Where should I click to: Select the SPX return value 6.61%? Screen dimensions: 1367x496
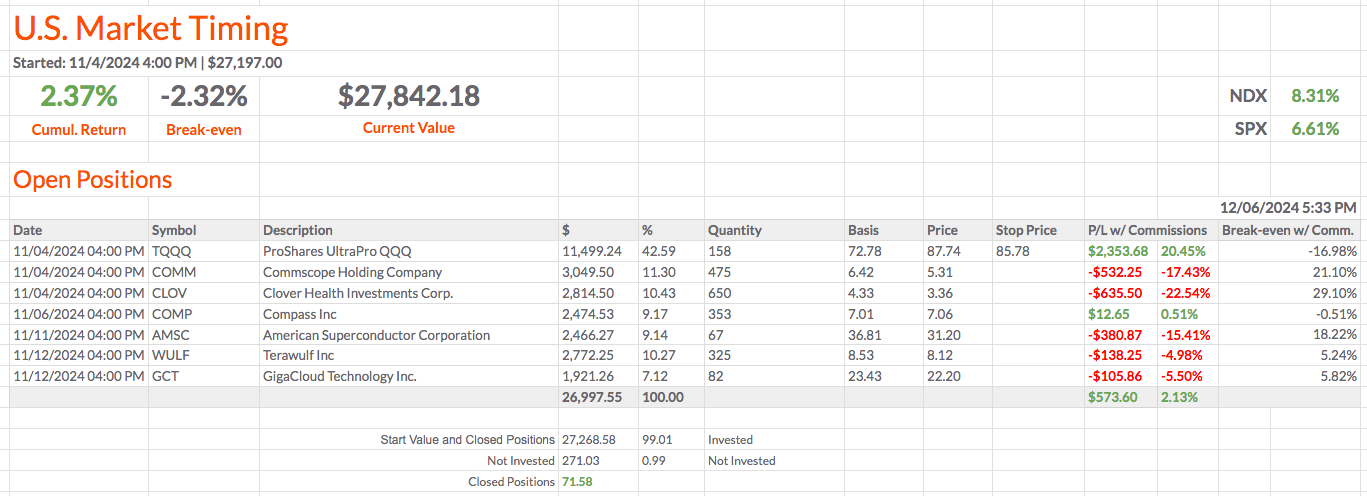pos(1314,129)
